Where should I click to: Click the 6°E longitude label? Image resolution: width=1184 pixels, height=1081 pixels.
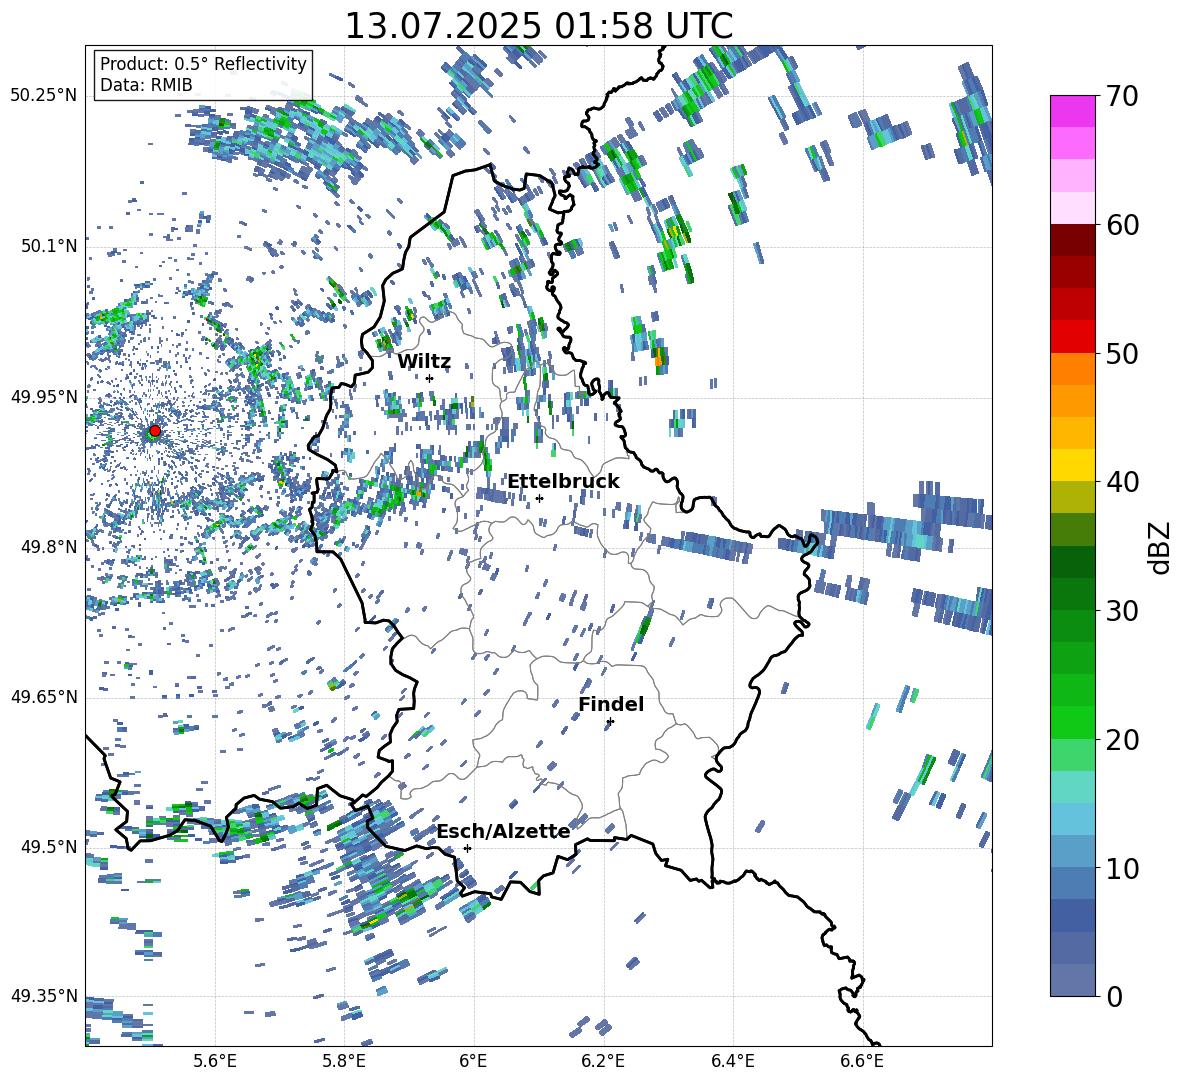pos(473,1061)
